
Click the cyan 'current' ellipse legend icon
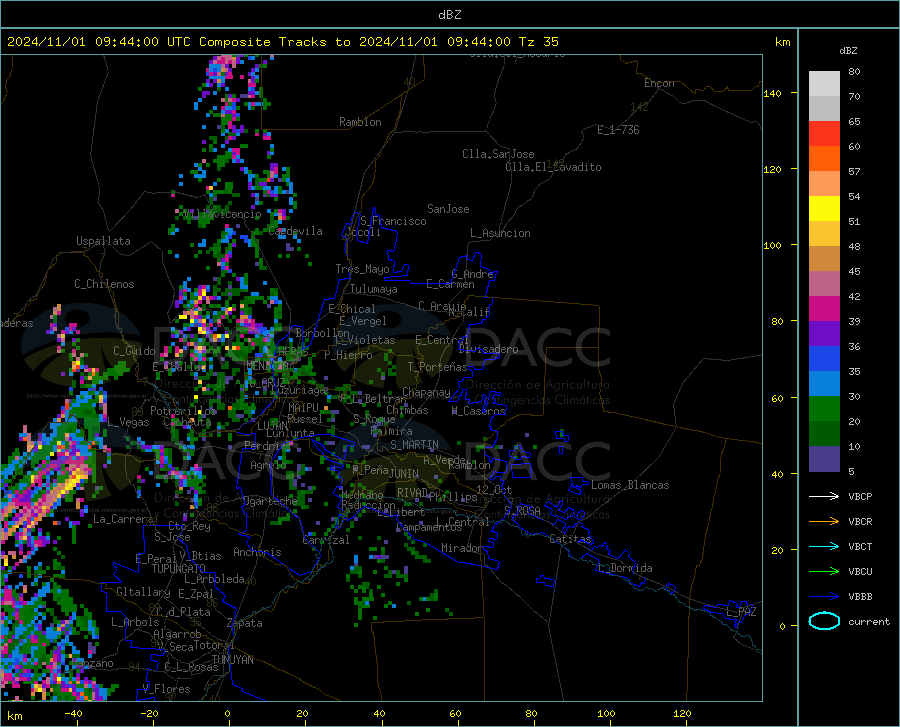(824, 621)
